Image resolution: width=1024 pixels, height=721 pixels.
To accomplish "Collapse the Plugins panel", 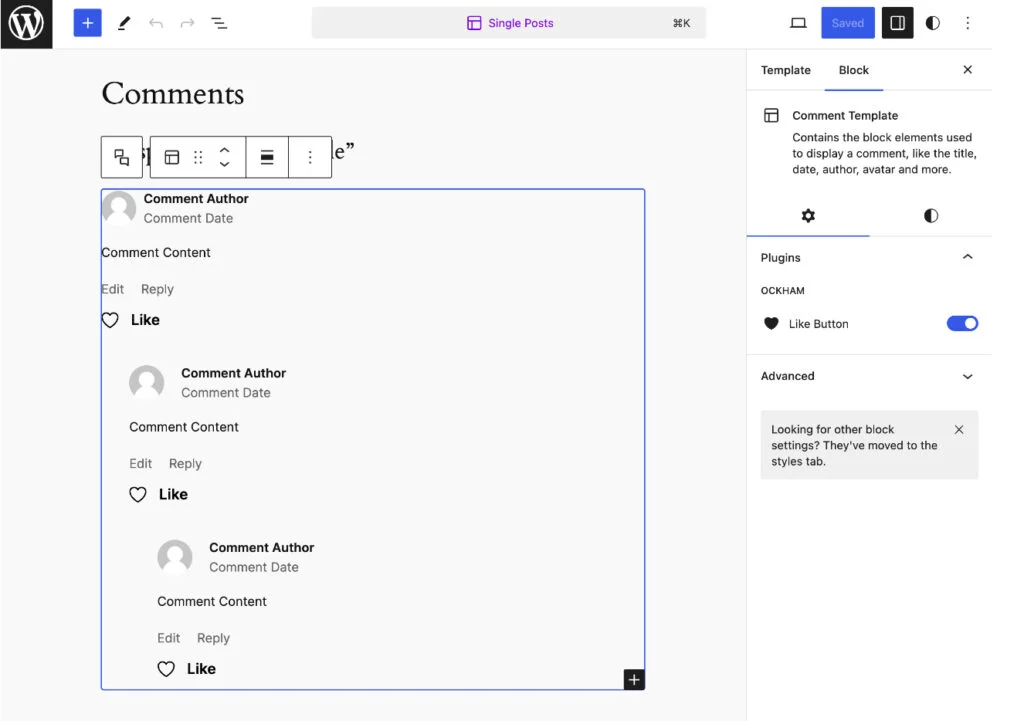I will click(x=966, y=257).
